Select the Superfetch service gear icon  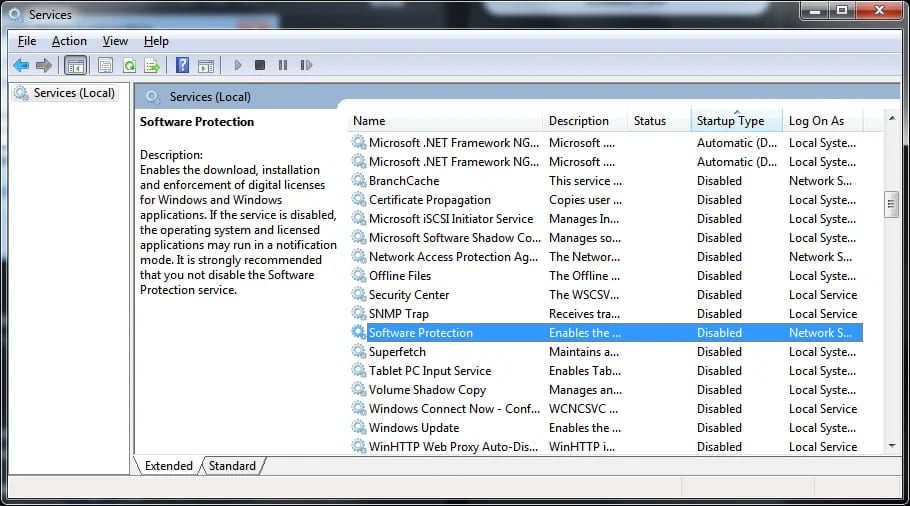(x=358, y=352)
